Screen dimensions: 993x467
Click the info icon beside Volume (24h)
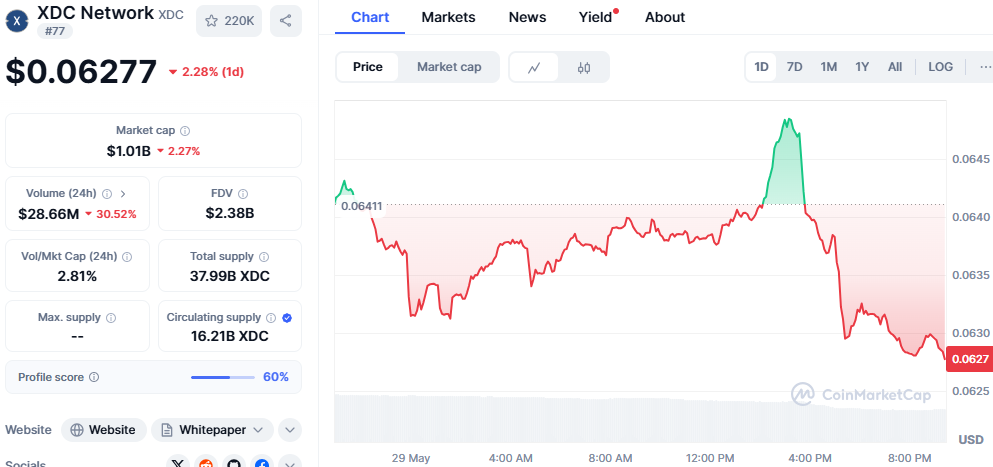(x=107, y=193)
